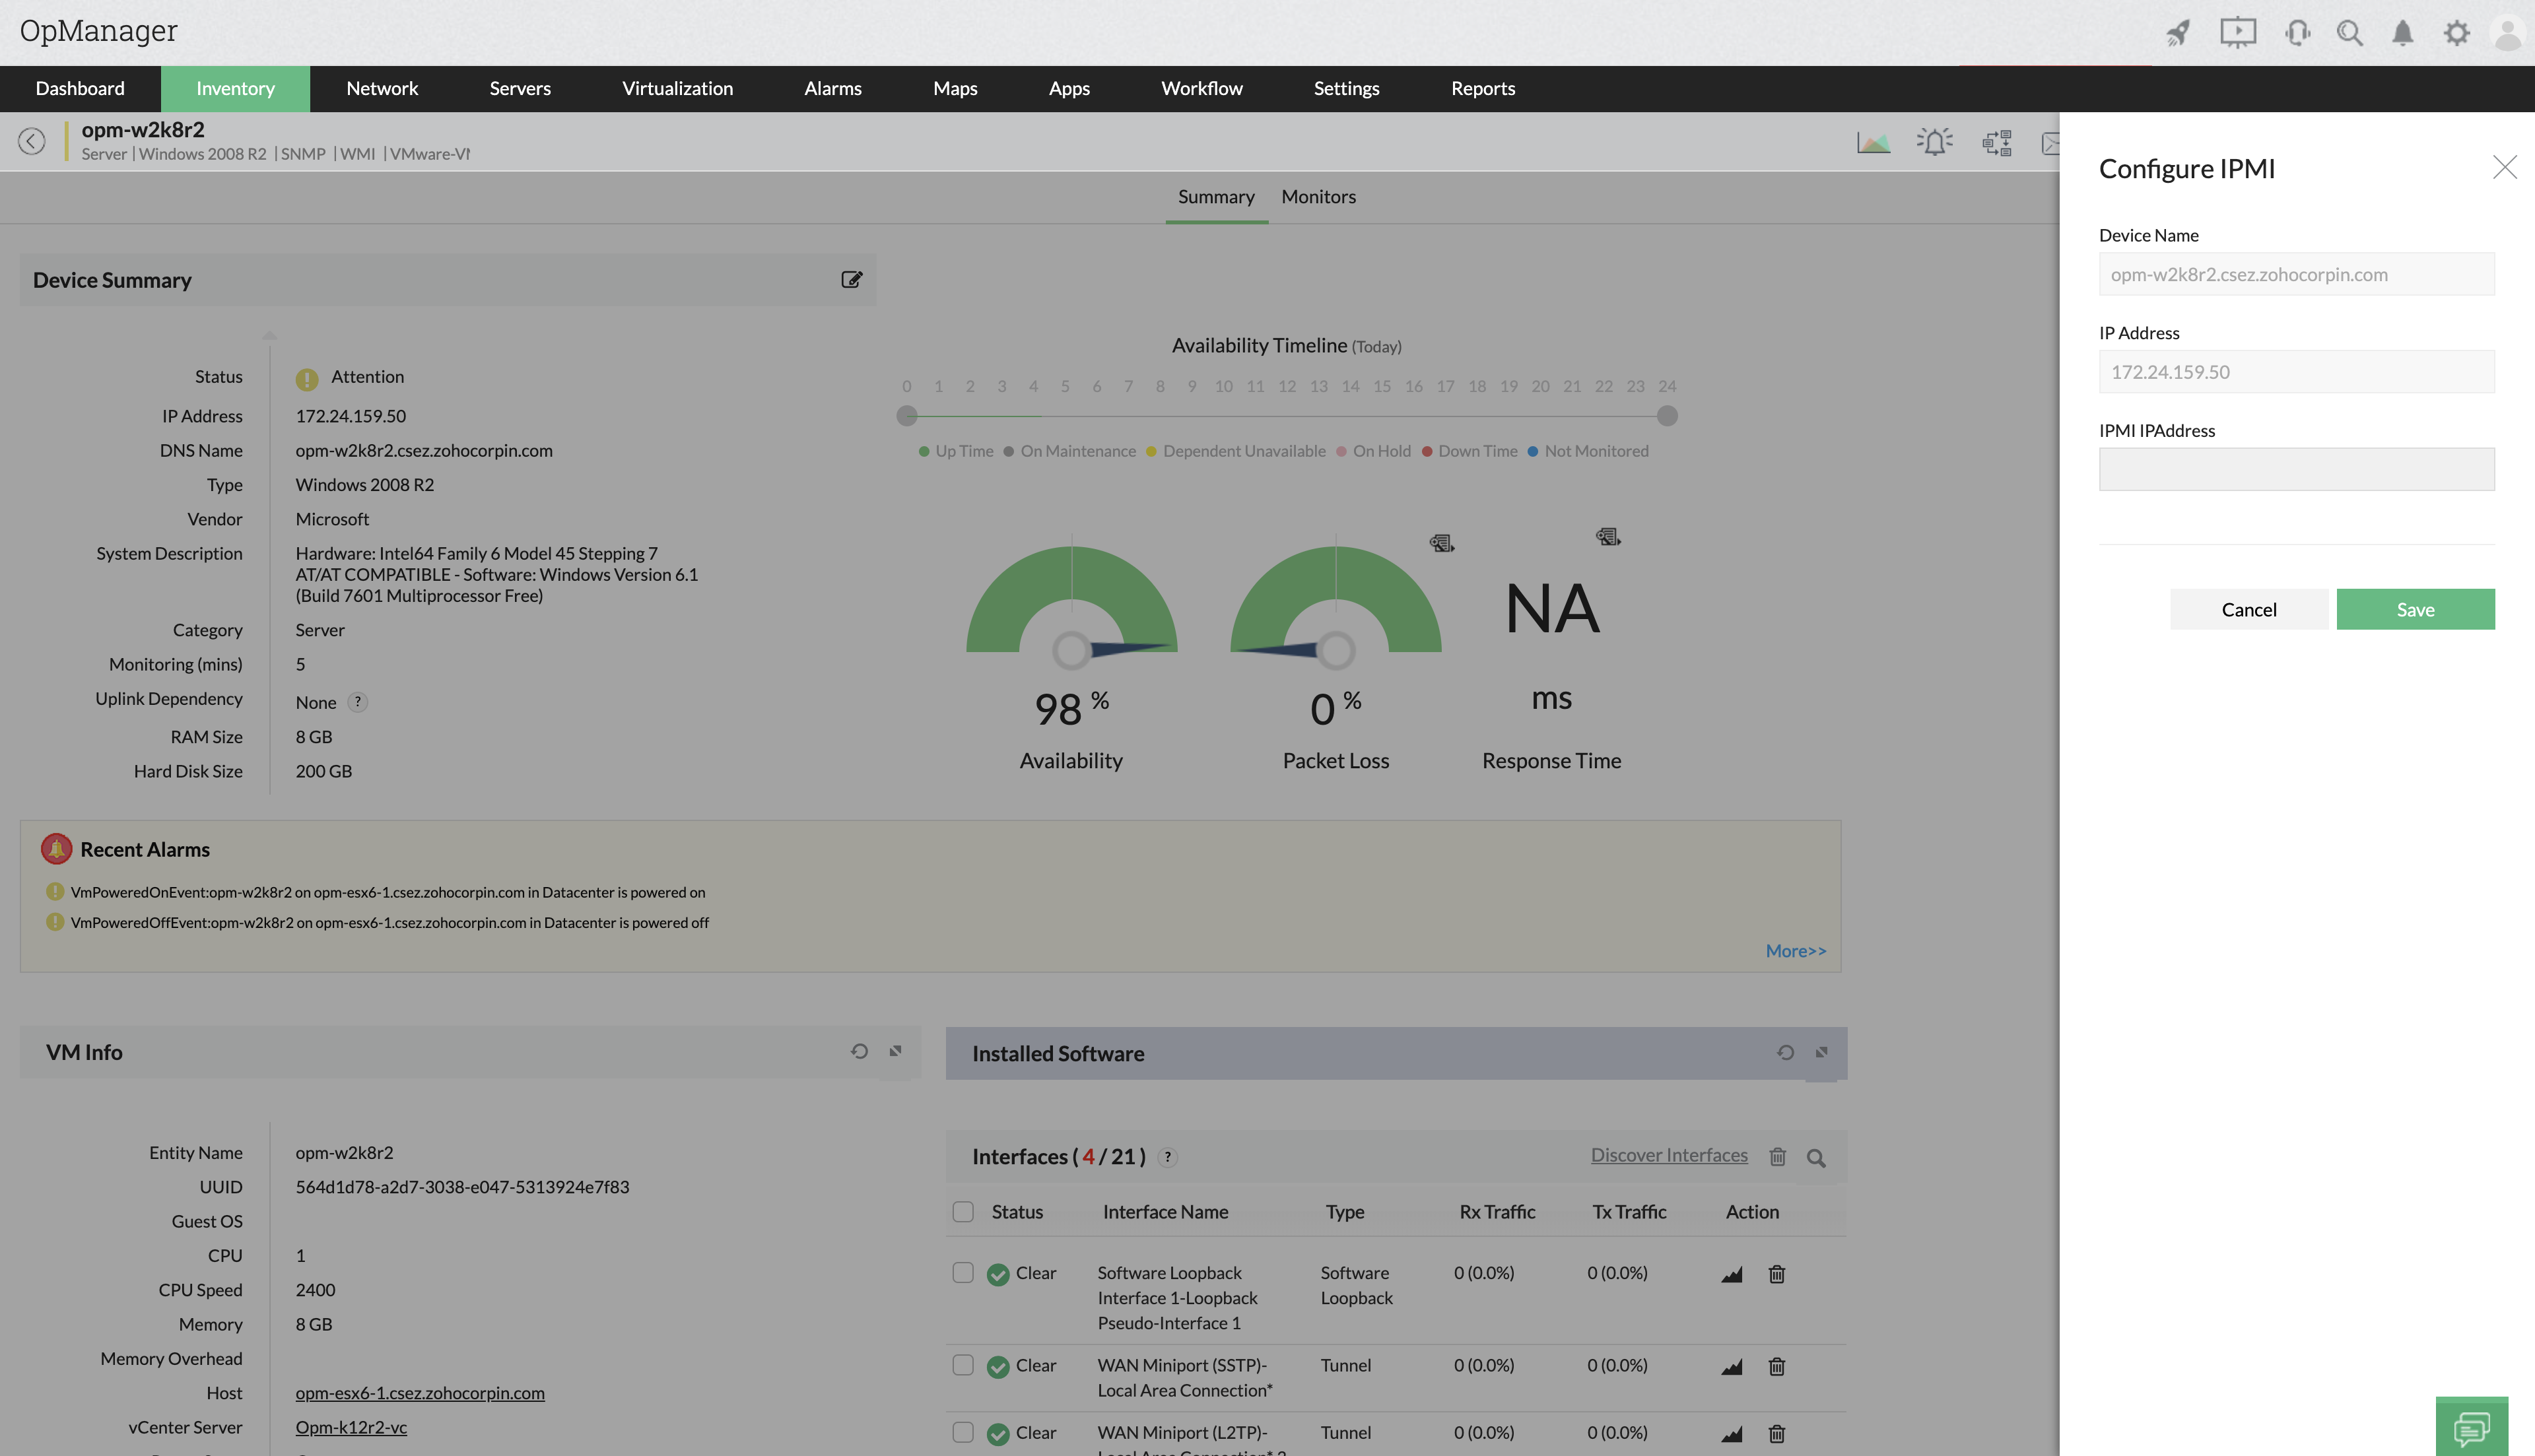This screenshot has width=2535, height=1456.
Task: Click More>> under Recent Alarms
Action: coord(1795,951)
